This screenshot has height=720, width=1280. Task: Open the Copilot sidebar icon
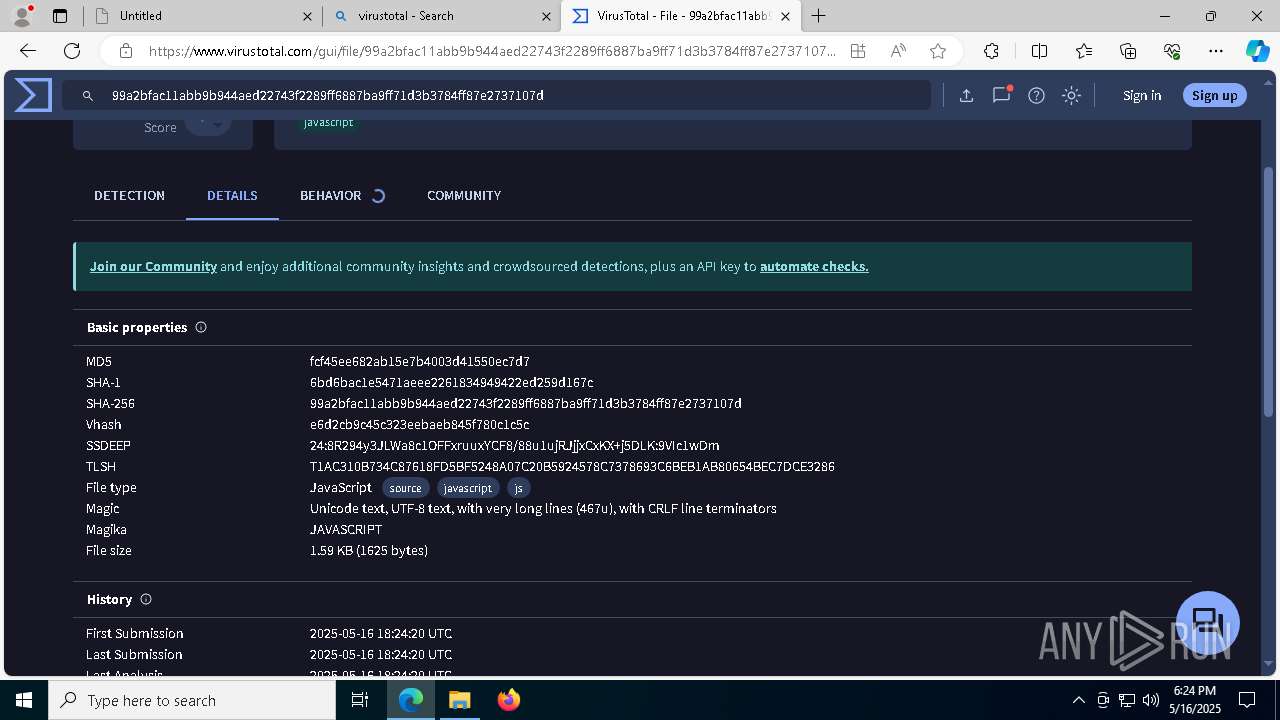1257,51
